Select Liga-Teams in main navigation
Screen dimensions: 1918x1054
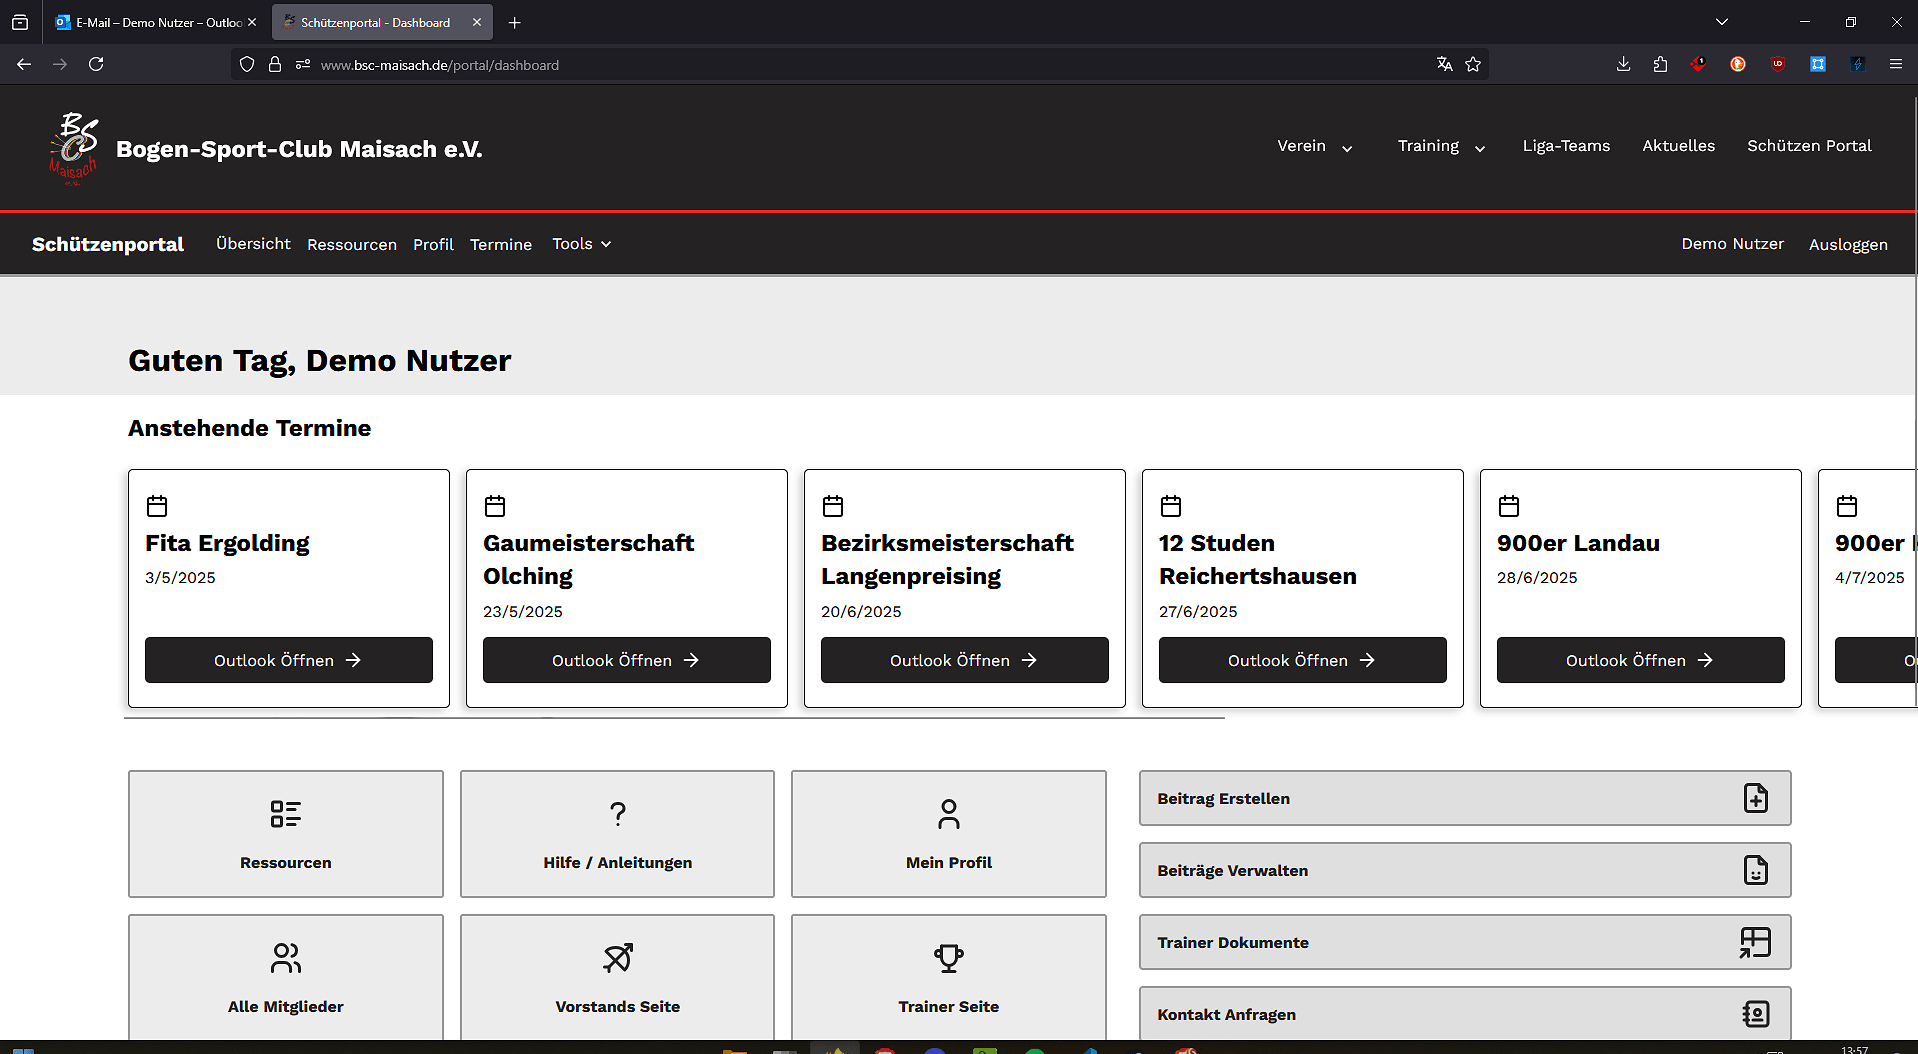[1566, 146]
